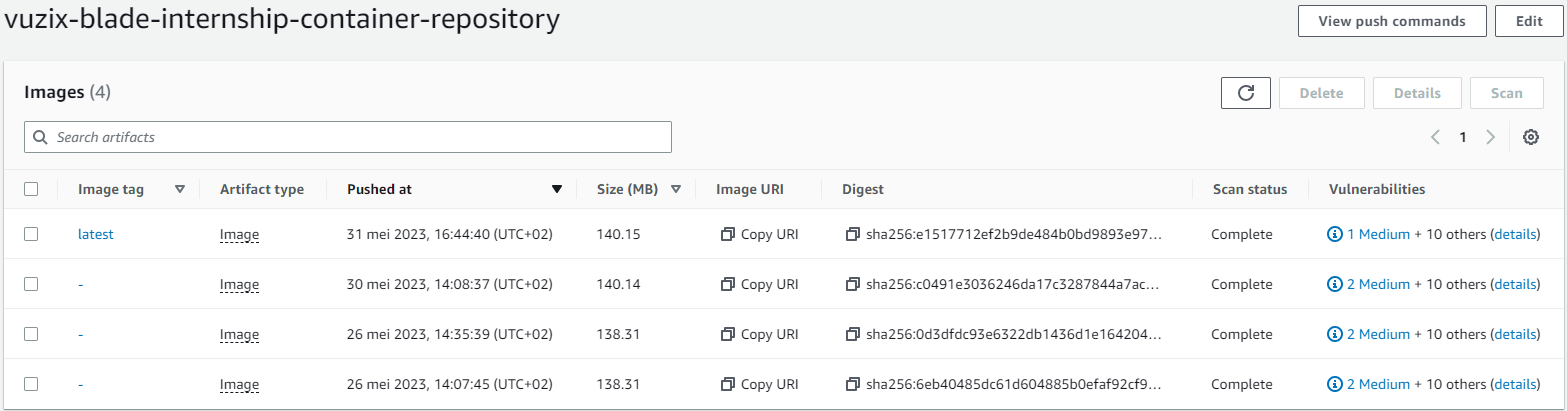Open details link for 14:07:45 image
1567x411 pixels.
[1515, 384]
